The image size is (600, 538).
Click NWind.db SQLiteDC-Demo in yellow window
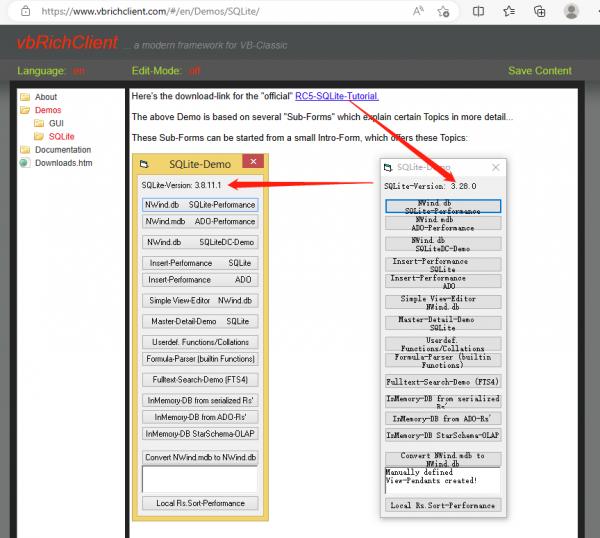200,242
